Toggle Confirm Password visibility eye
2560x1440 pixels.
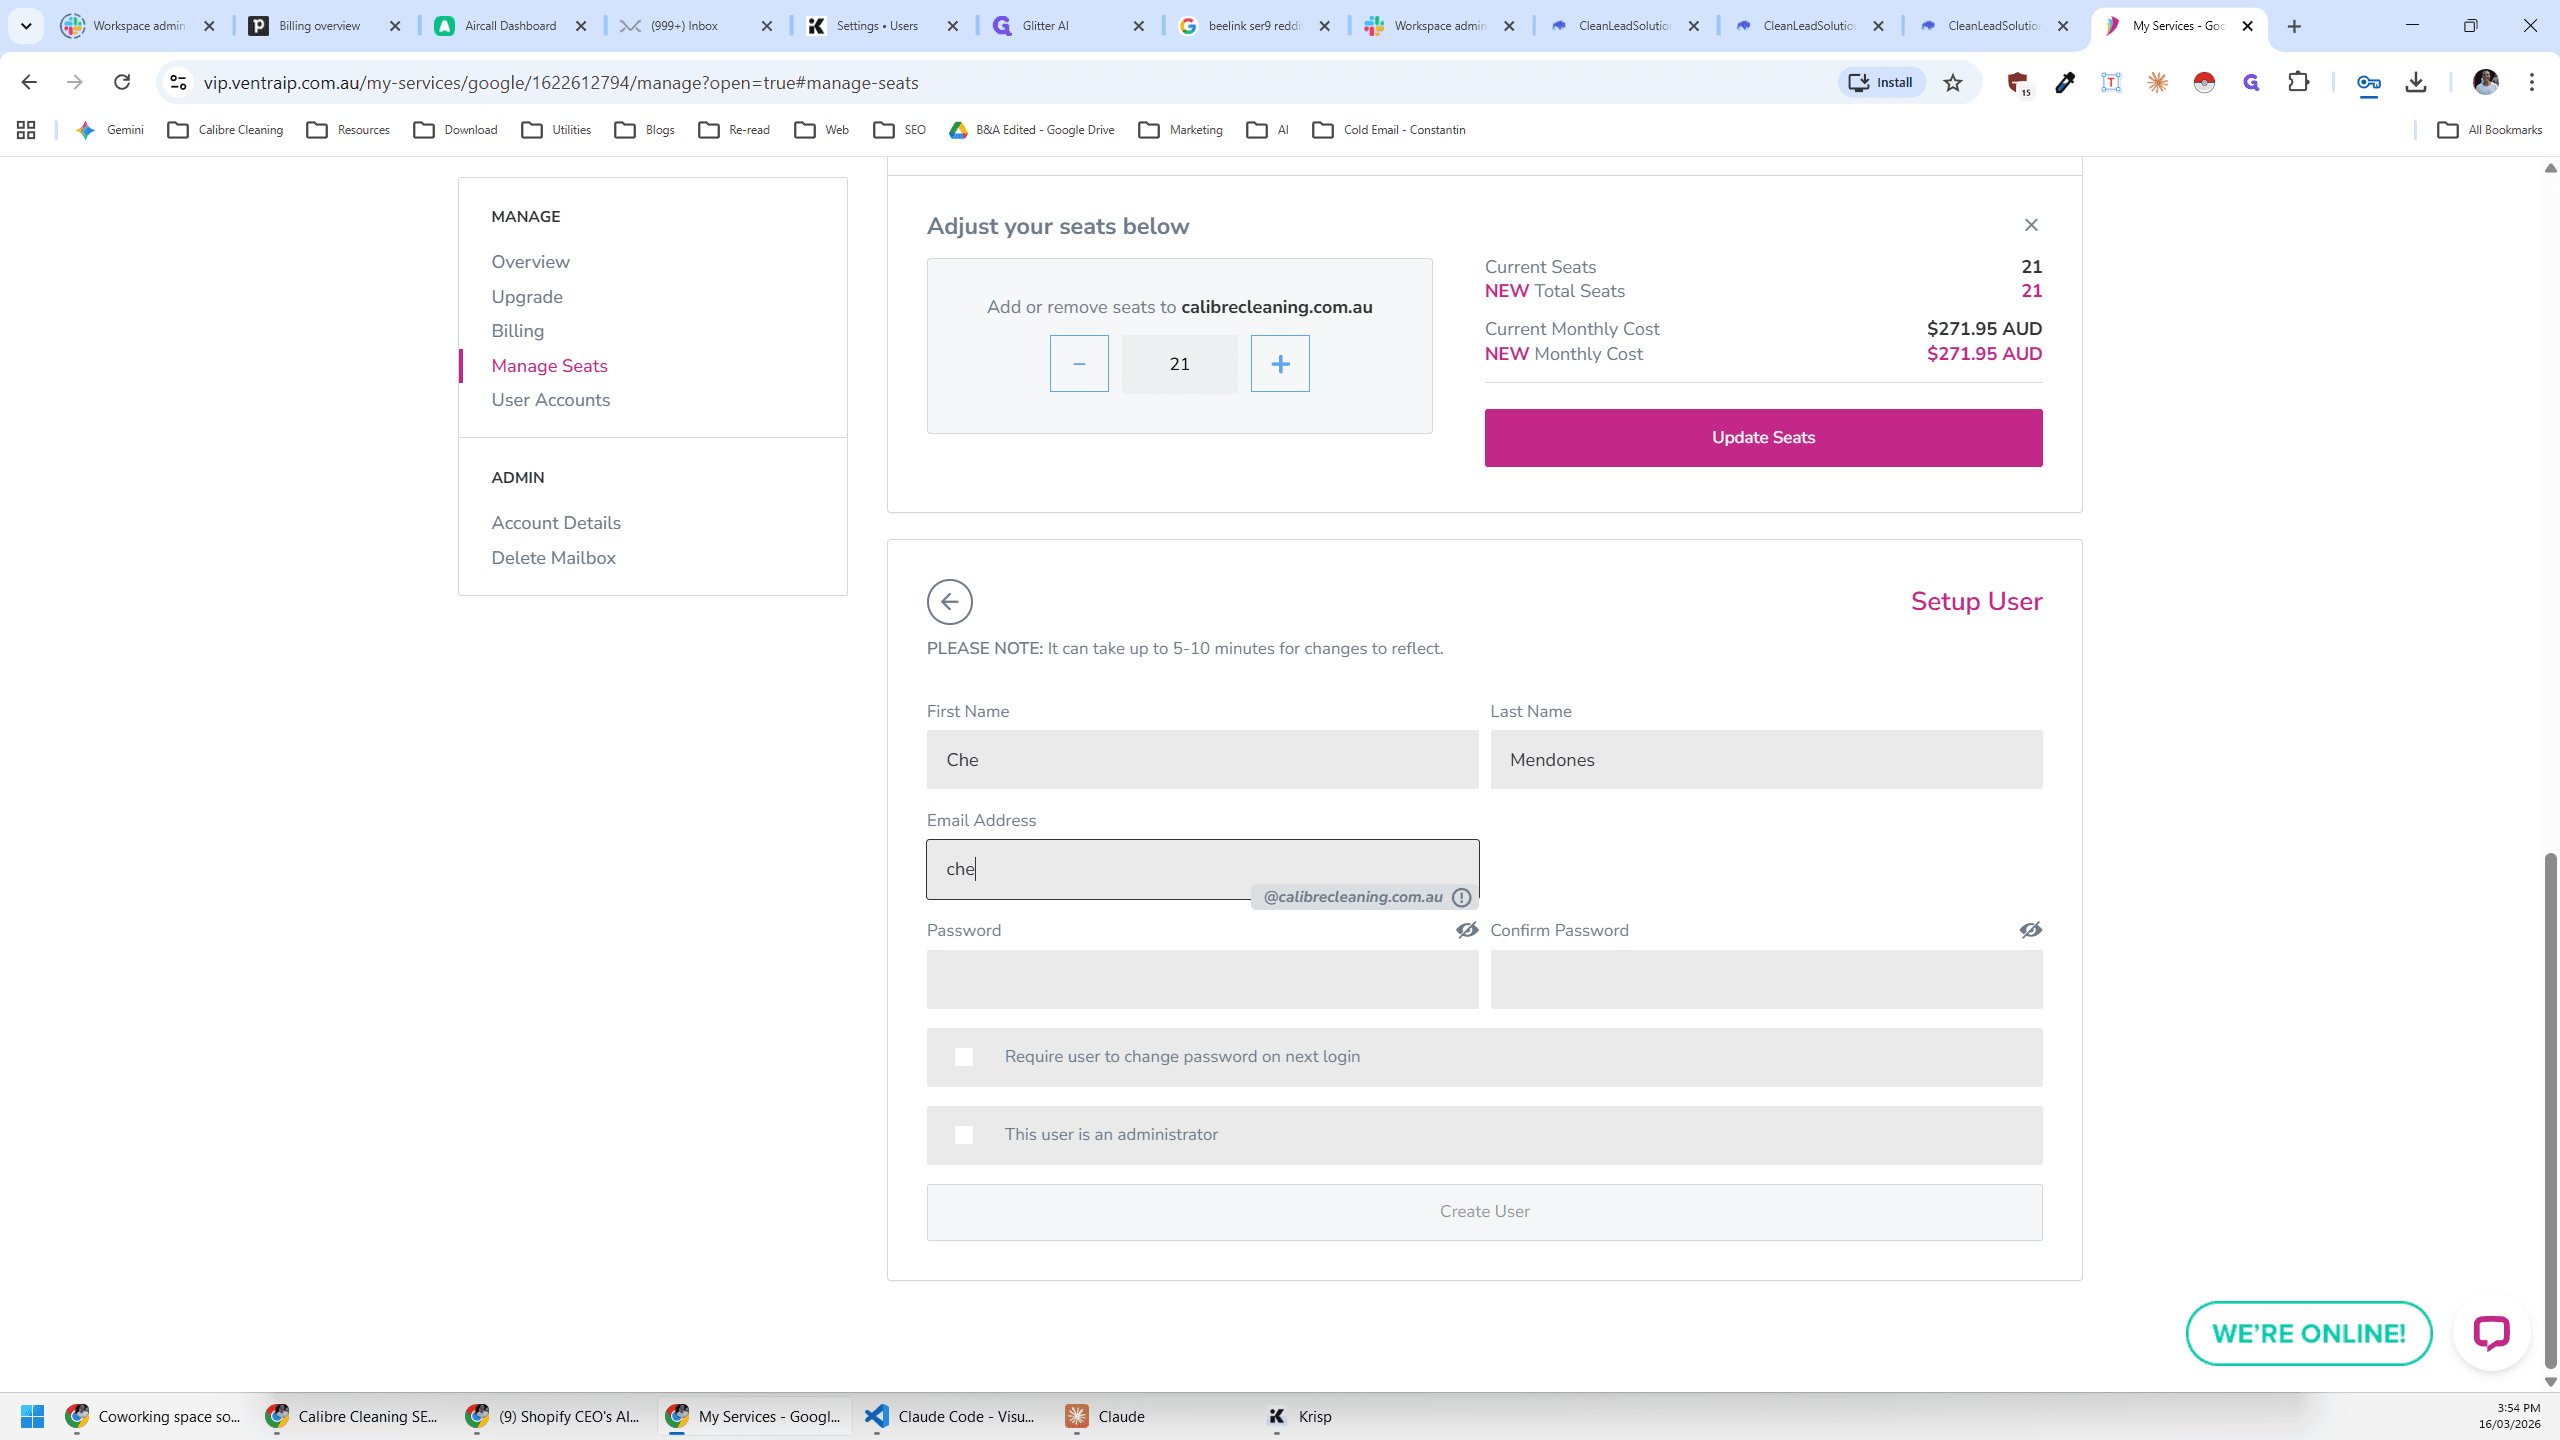pyautogui.click(x=2030, y=930)
